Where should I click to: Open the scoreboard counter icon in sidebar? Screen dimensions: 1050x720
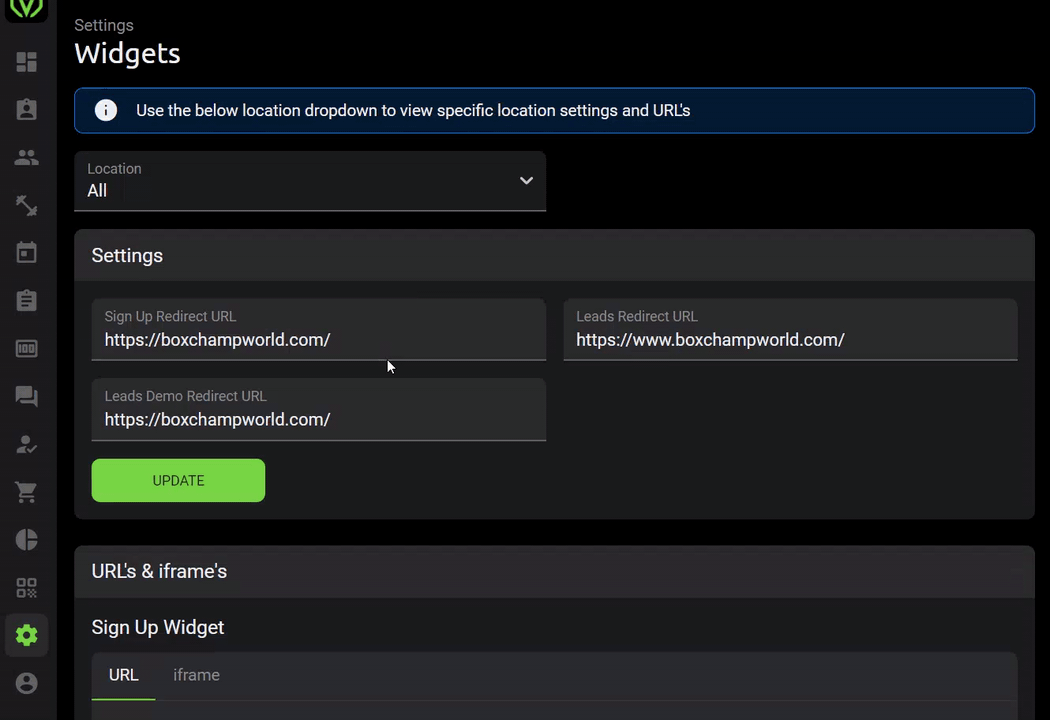tap(26, 348)
